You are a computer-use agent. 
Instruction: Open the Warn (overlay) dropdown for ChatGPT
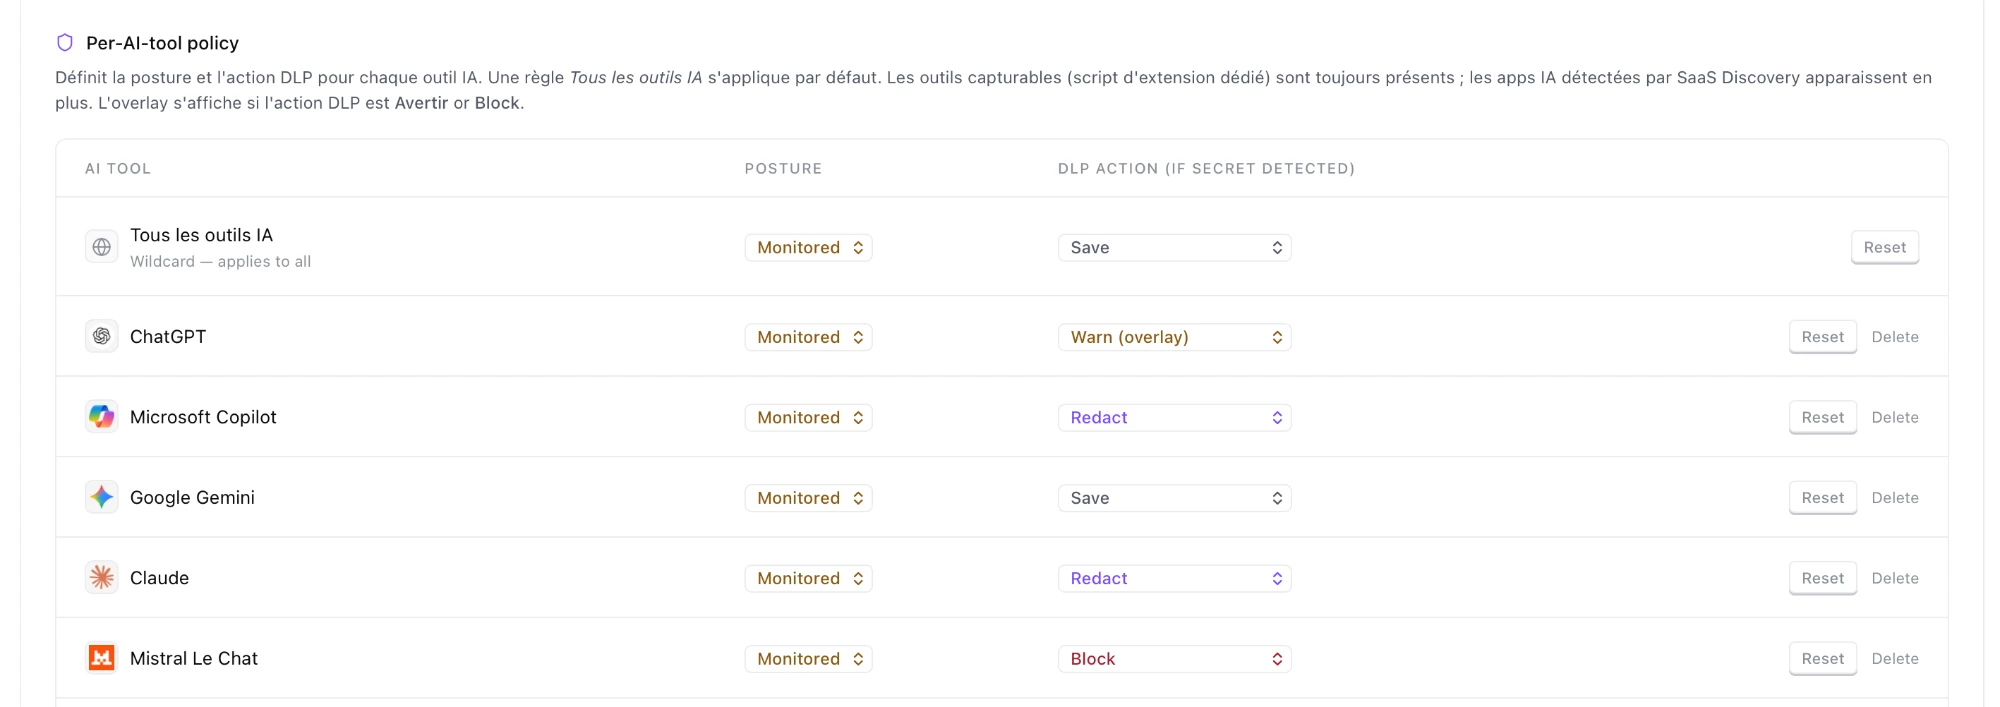(x=1174, y=337)
